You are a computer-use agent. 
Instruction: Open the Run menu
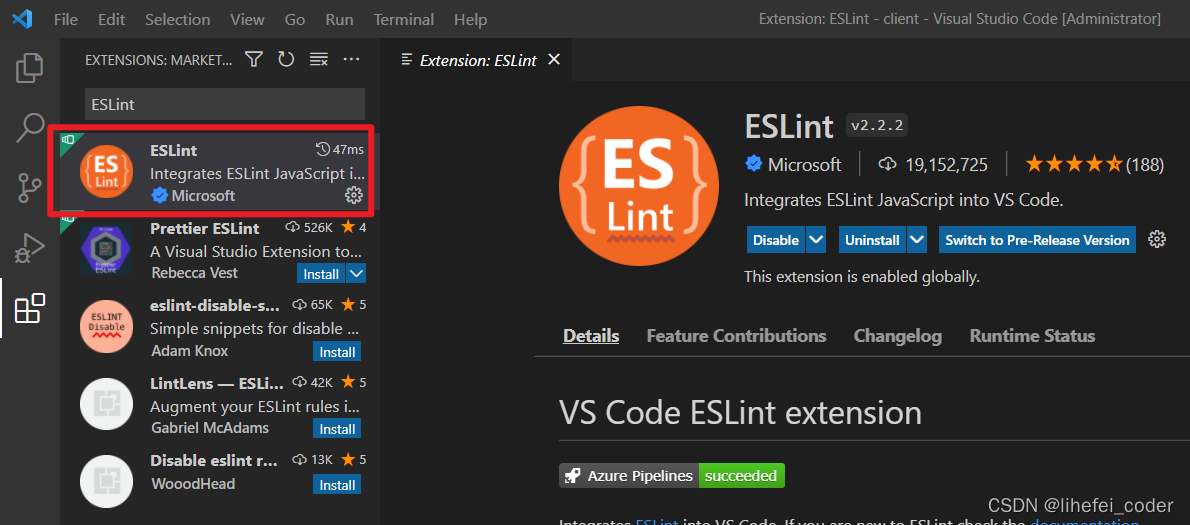339,20
